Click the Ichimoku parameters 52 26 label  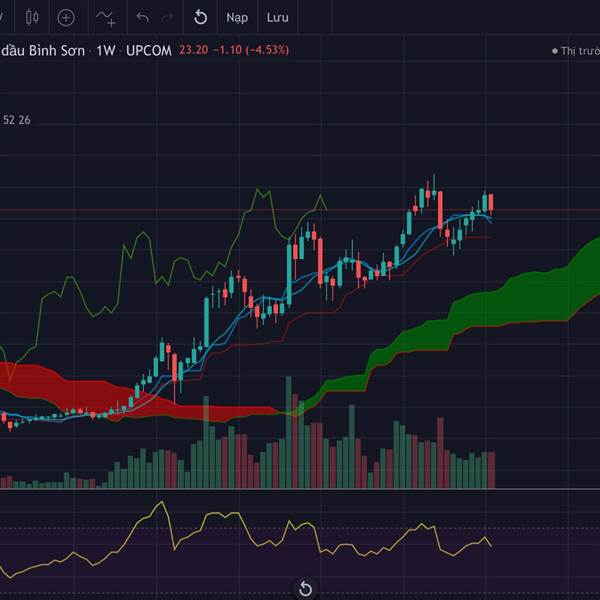pyautogui.click(x=16, y=120)
